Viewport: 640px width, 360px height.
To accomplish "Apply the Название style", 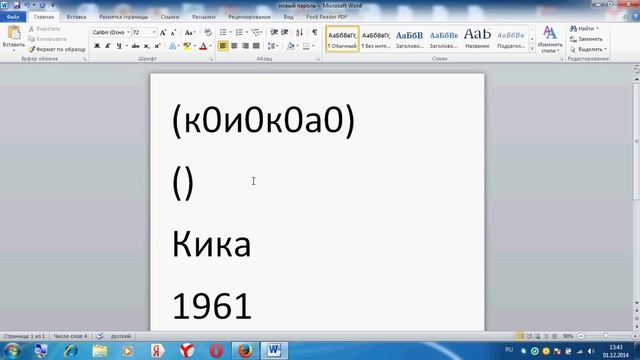I will click(x=477, y=39).
